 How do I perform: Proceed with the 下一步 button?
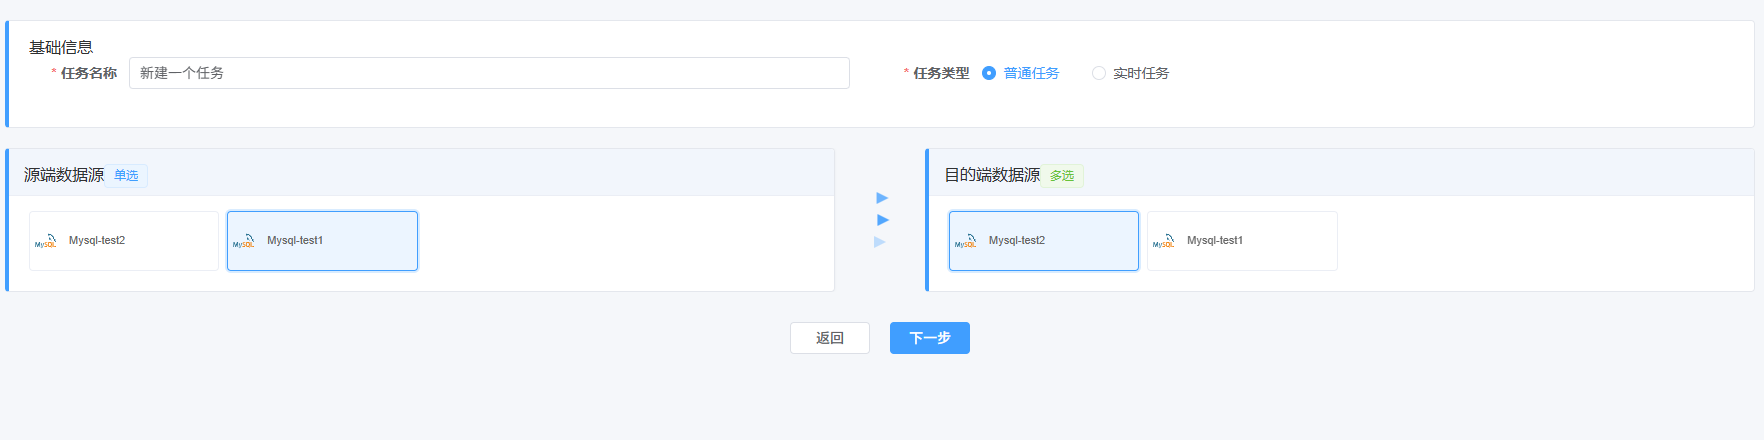pos(929,338)
